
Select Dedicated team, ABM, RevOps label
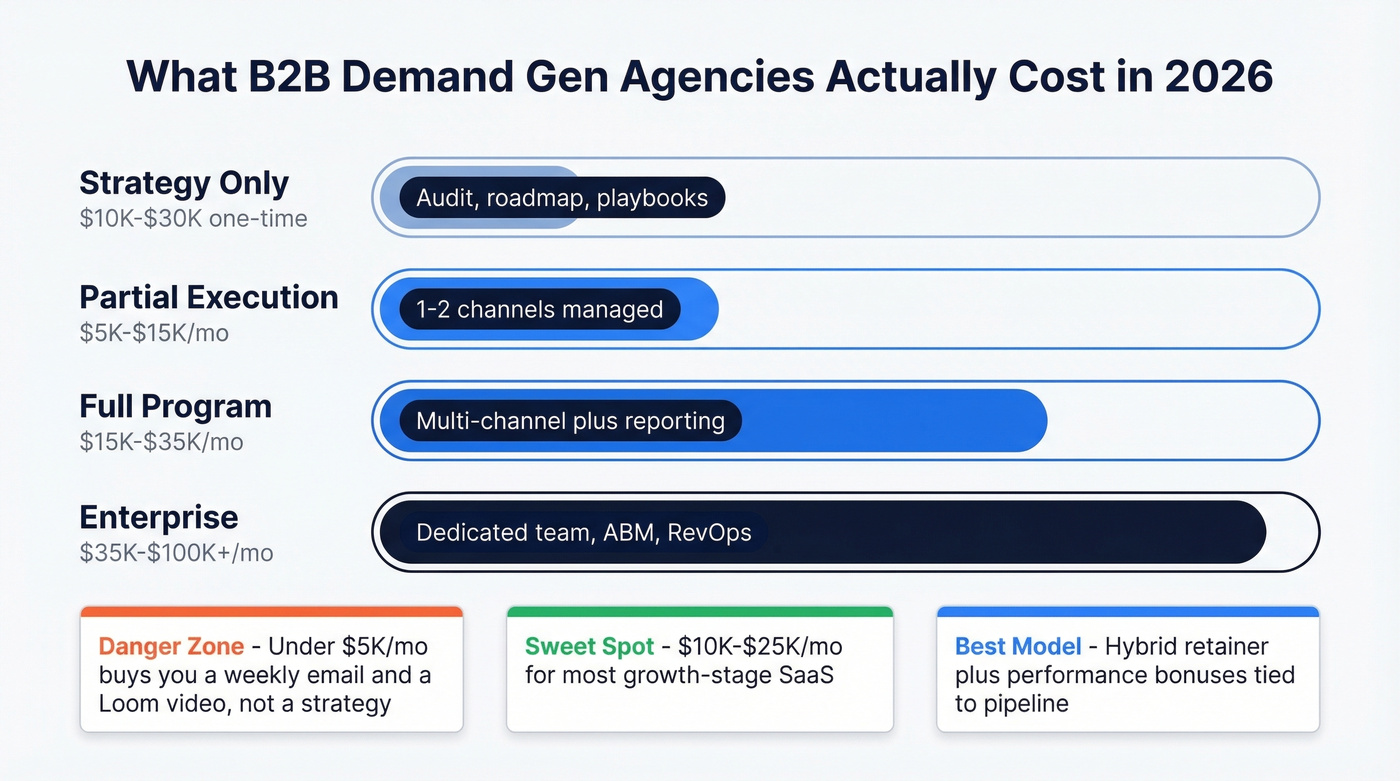click(x=583, y=532)
